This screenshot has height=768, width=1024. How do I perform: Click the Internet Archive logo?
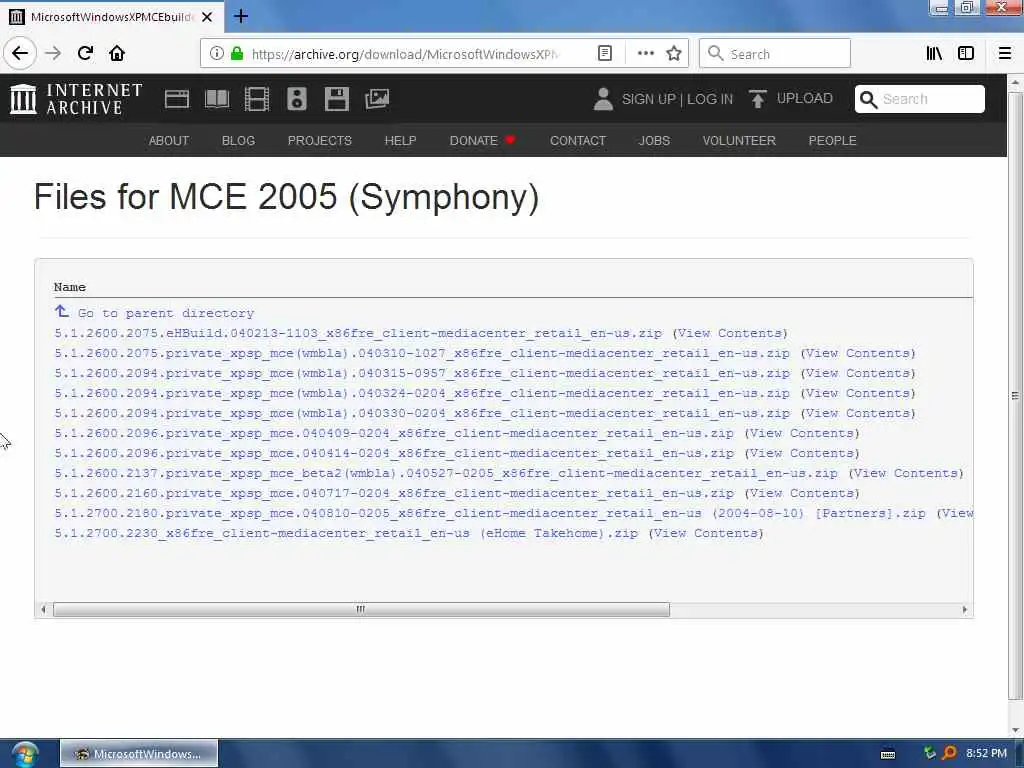tap(76, 99)
